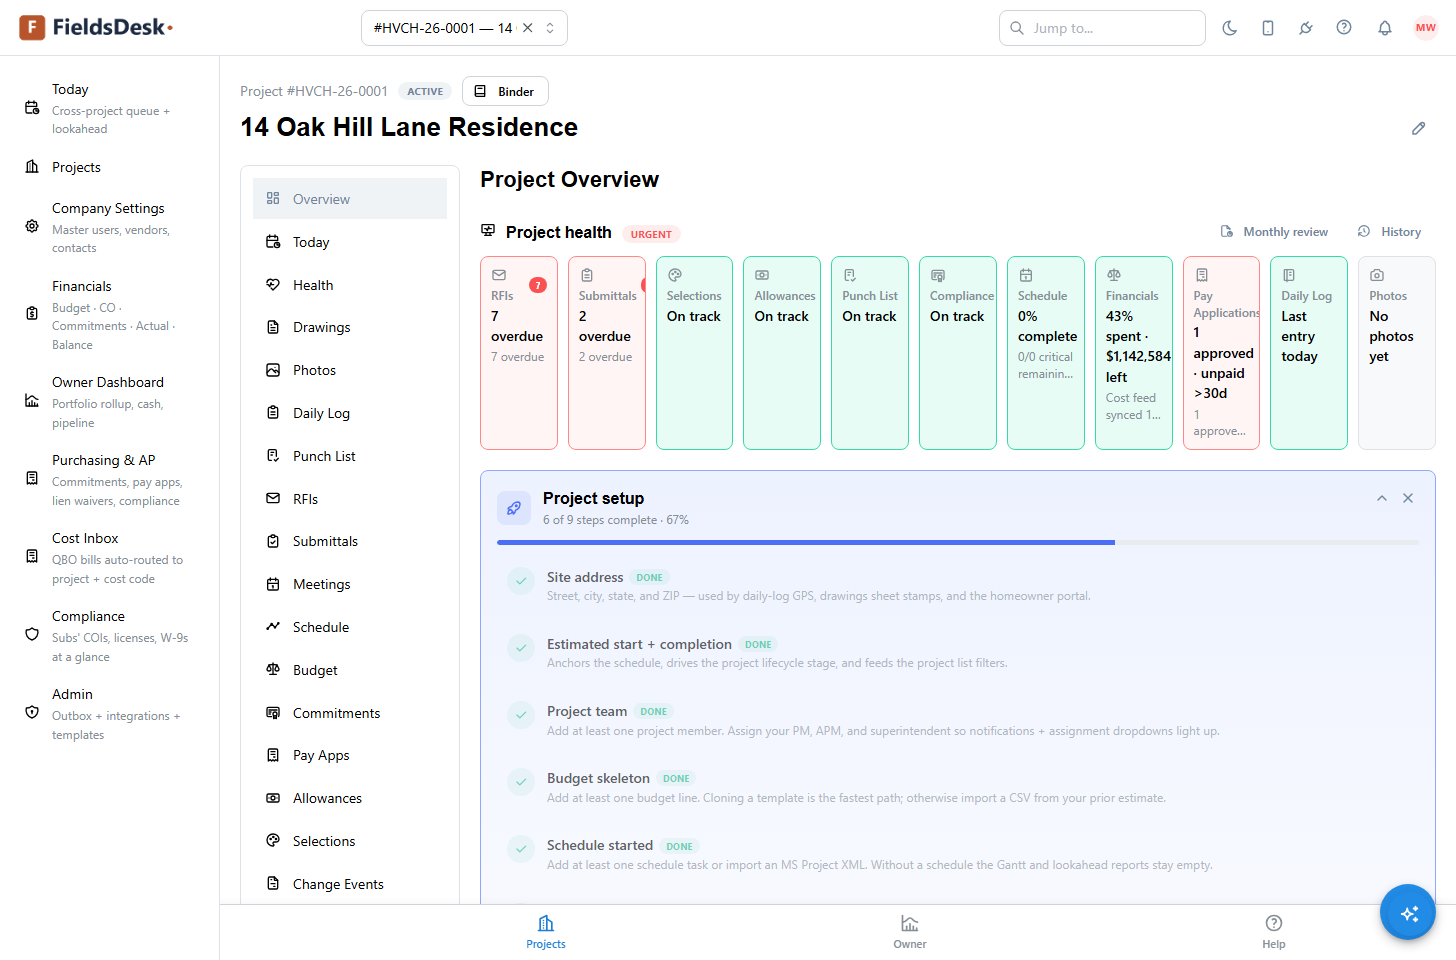Open the Binder button
The width and height of the screenshot is (1456, 960).
coord(505,91)
